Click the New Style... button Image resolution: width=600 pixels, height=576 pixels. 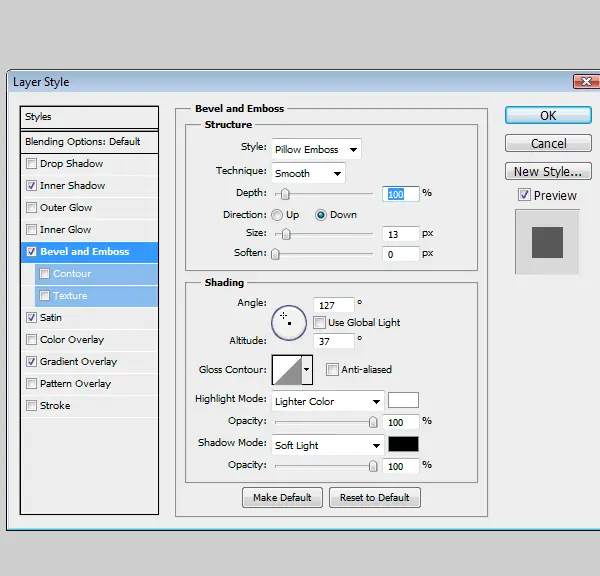548,171
